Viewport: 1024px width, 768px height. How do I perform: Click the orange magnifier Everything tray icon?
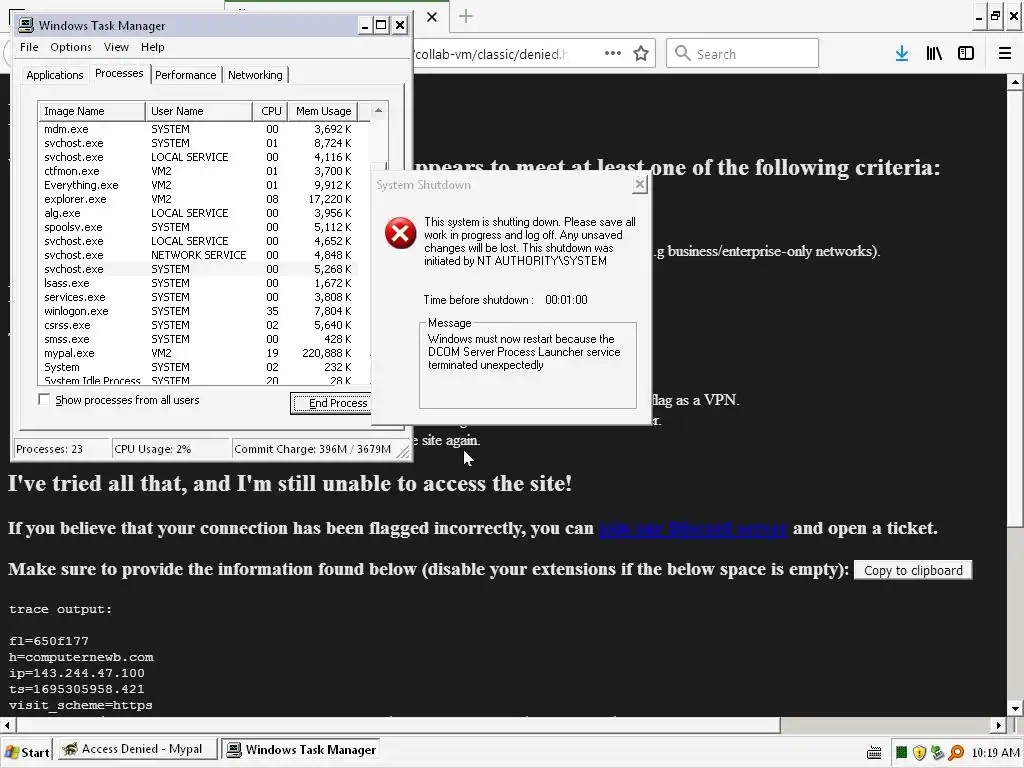(956, 753)
